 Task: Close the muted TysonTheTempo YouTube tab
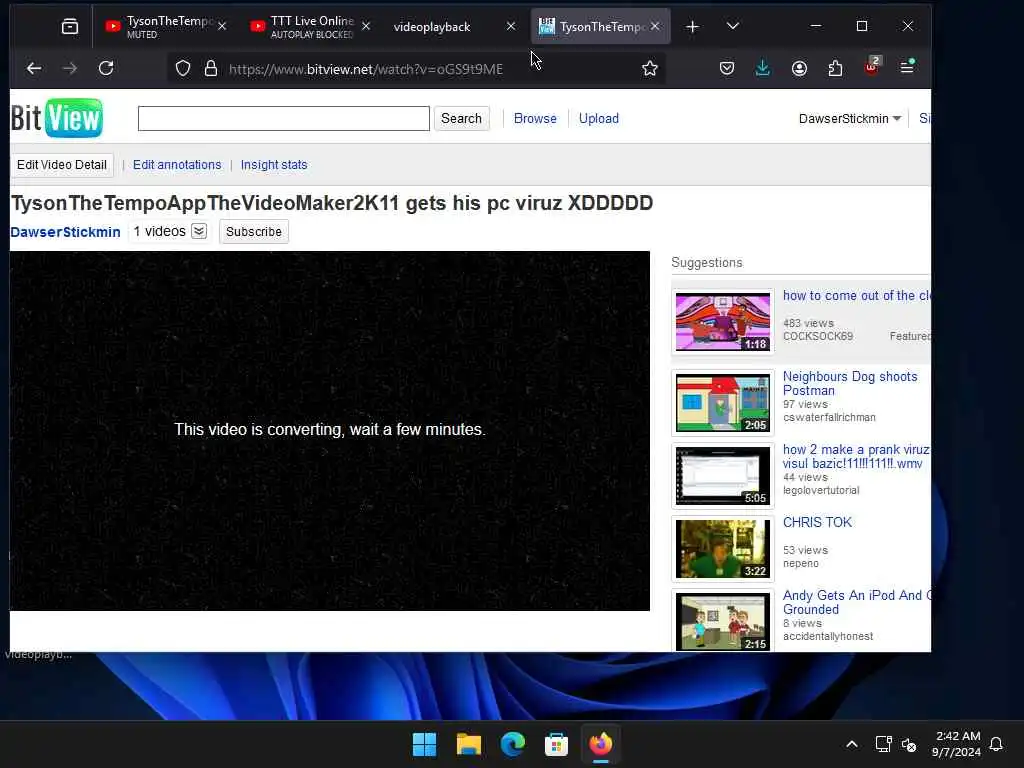[222, 26]
